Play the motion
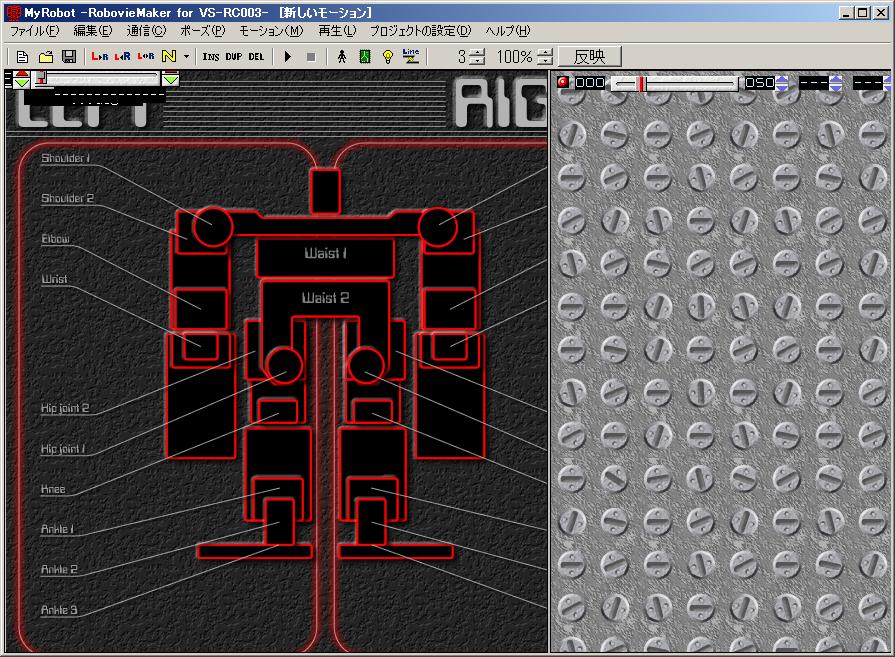 coord(288,57)
